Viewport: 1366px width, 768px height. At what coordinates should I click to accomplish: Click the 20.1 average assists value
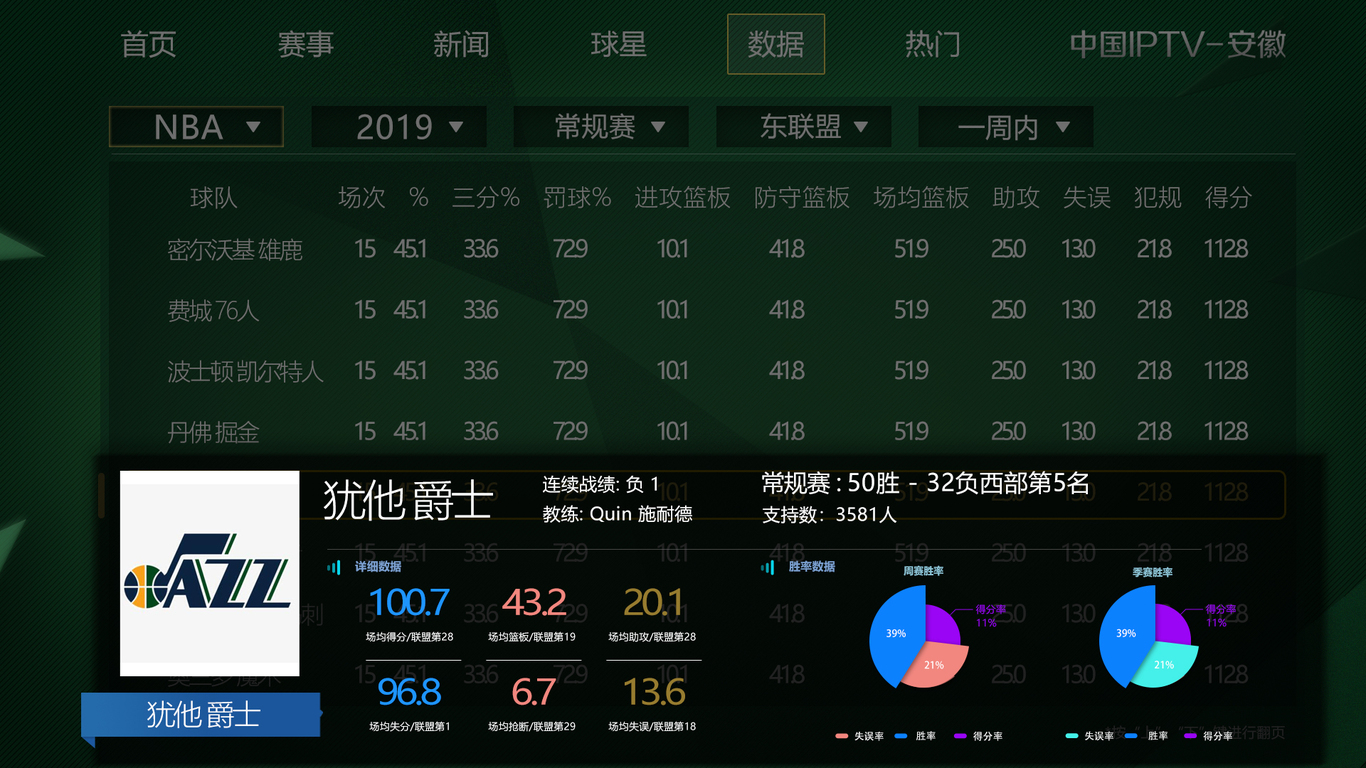coord(653,603)
